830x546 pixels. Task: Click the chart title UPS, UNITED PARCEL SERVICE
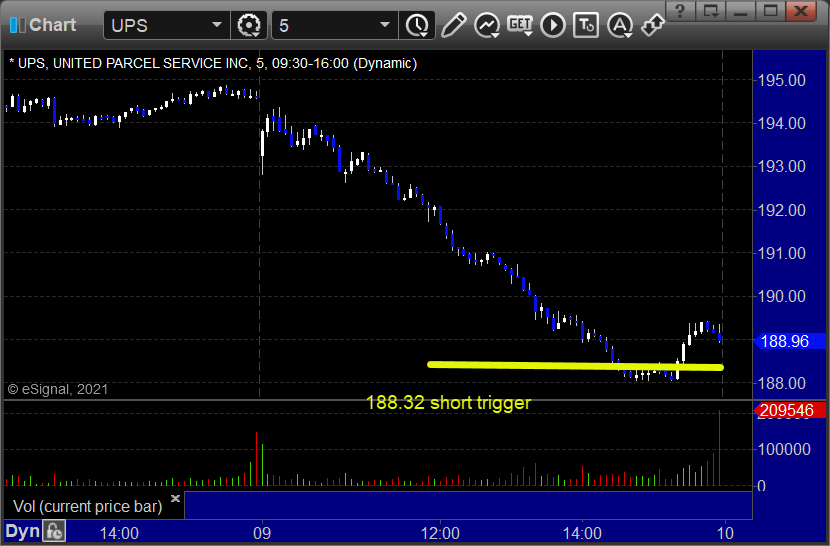point(213,63)
